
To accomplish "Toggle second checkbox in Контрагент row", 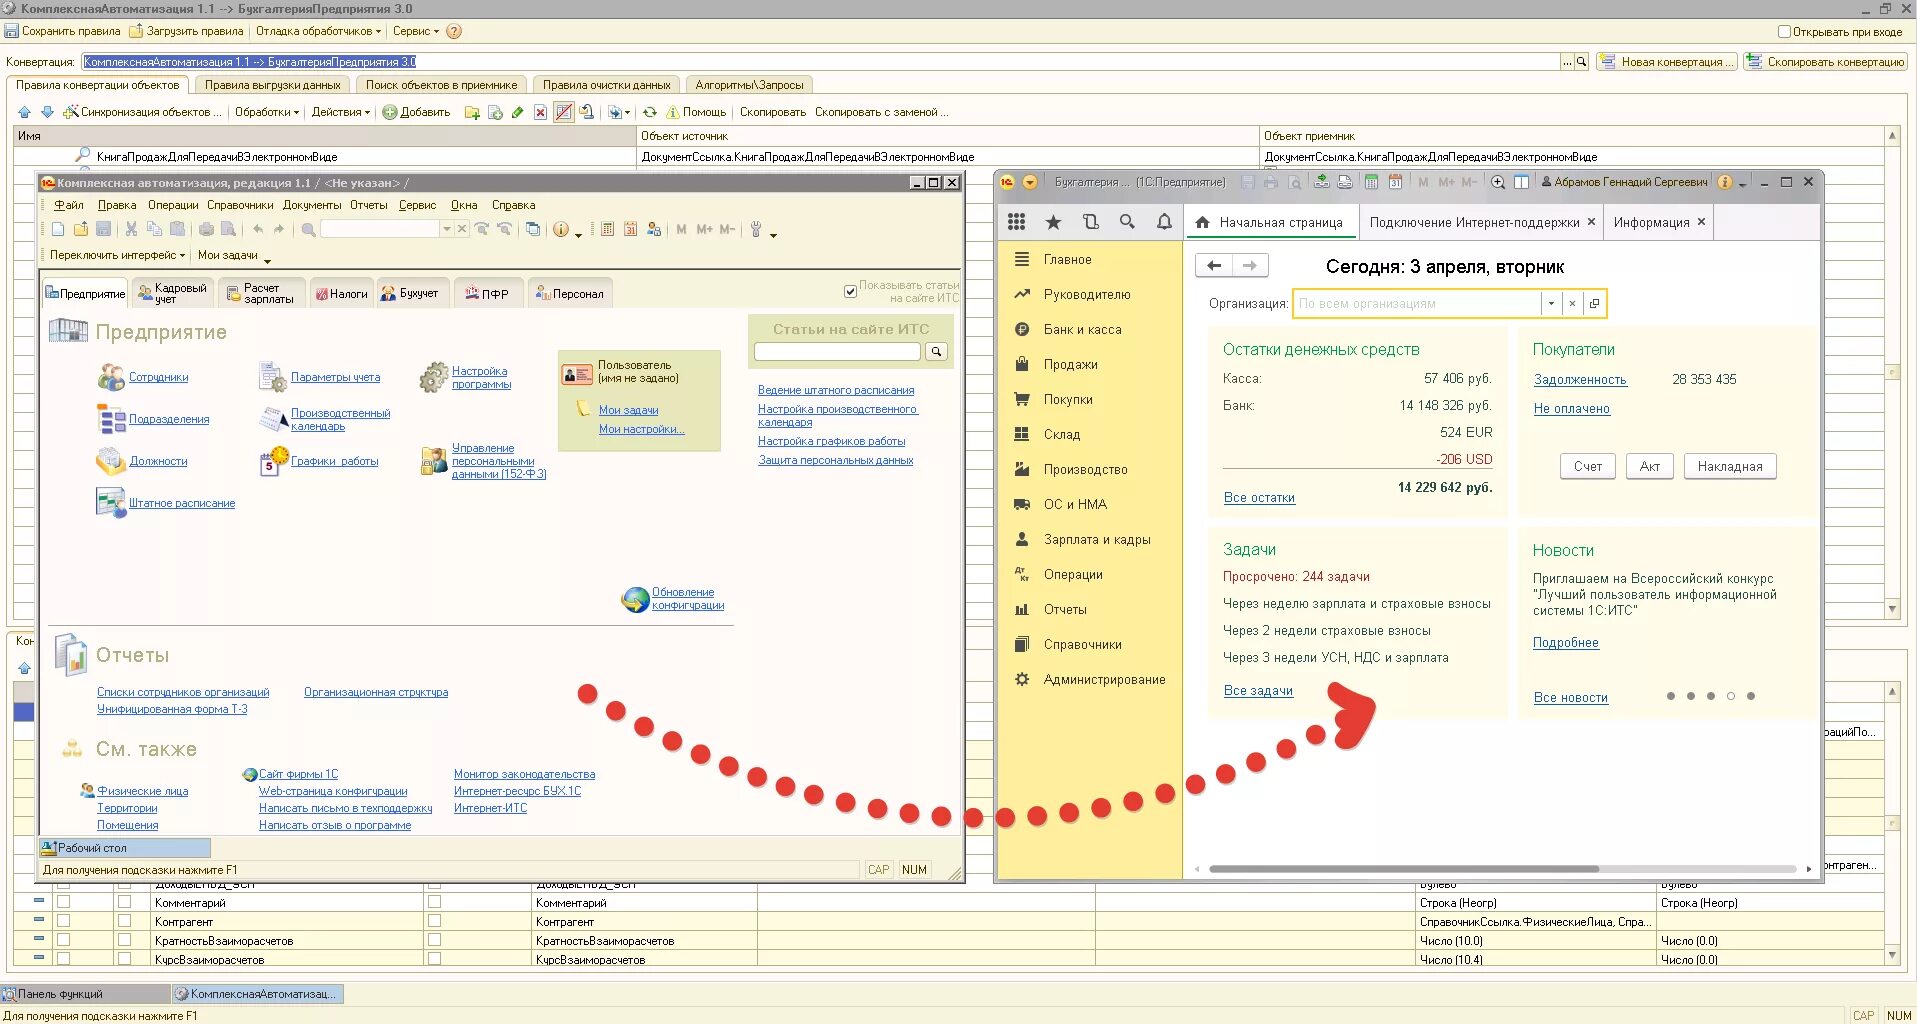I will (x=124, y=921).
